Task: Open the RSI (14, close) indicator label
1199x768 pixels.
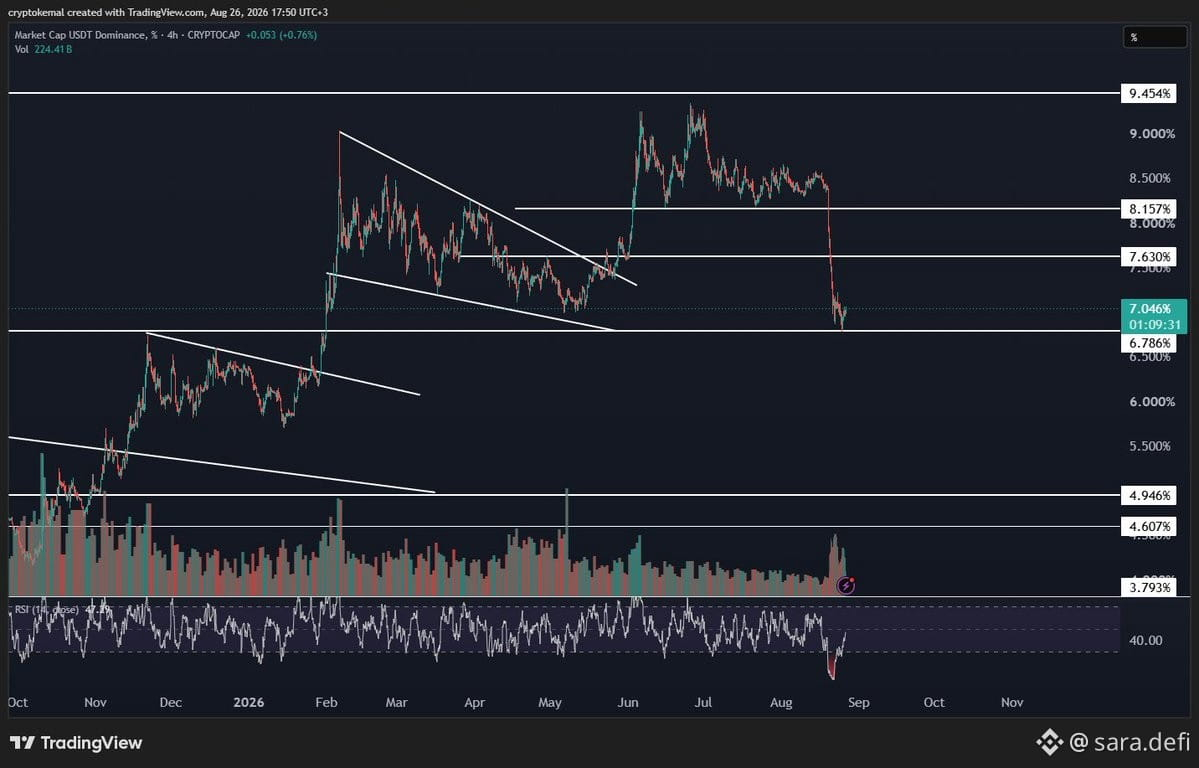Action: pos(47,610)
